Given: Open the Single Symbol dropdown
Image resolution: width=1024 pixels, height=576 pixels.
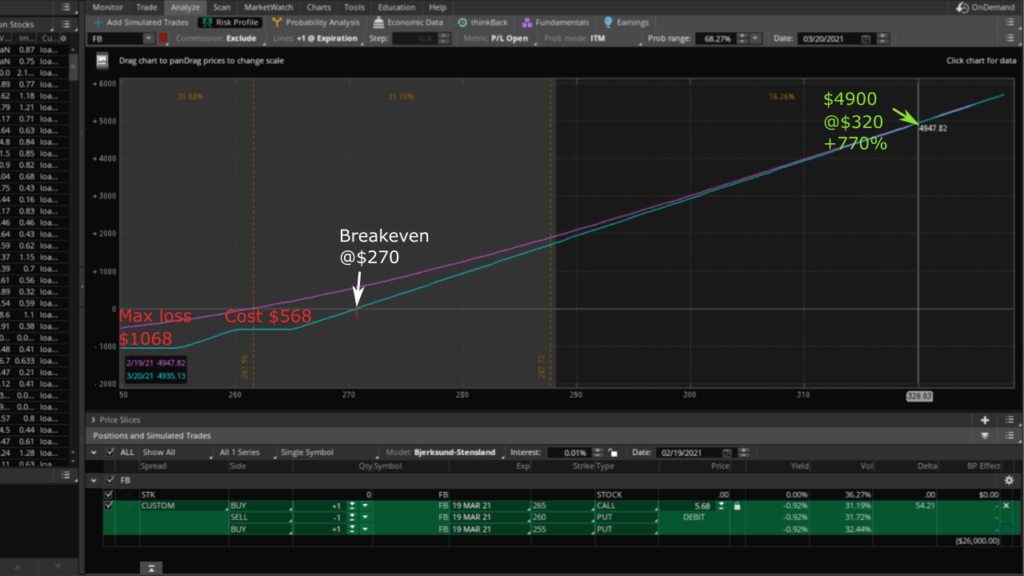Looking at the screenshot, I should 328,452.
